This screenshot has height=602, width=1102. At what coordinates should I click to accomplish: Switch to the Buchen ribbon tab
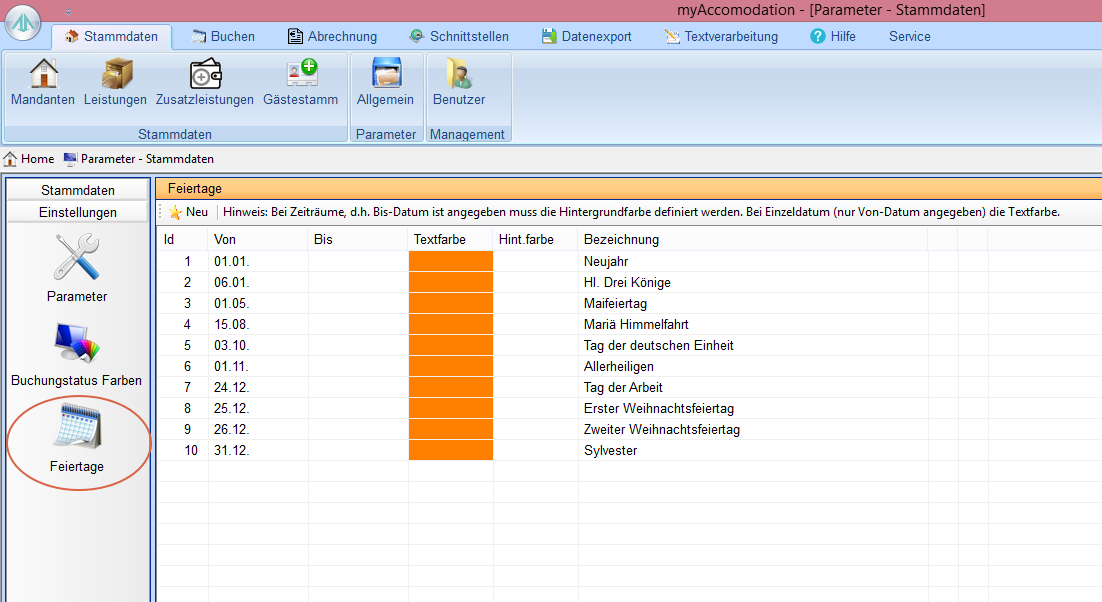tap(222, 36)
